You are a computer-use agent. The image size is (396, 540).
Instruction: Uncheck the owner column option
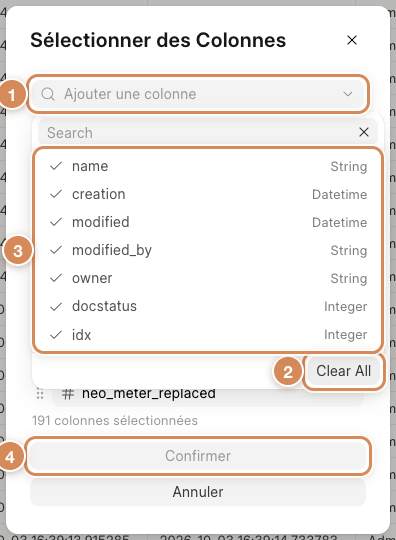[208, 278]
